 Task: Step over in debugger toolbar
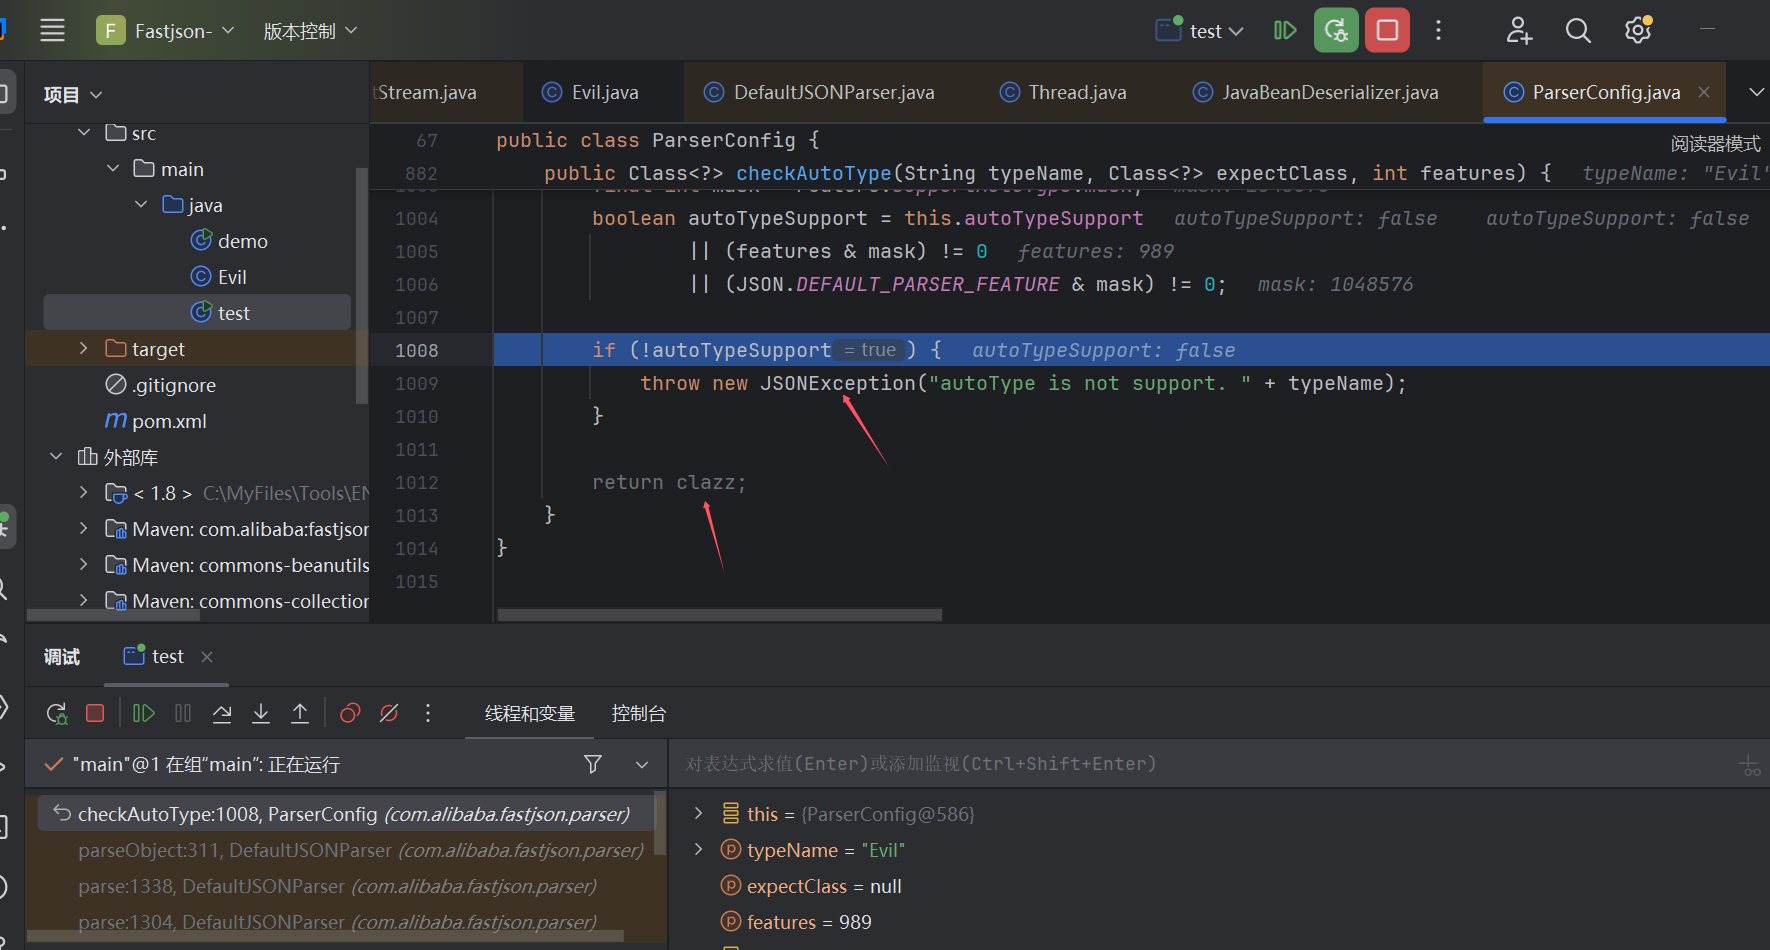click(222, 713)
